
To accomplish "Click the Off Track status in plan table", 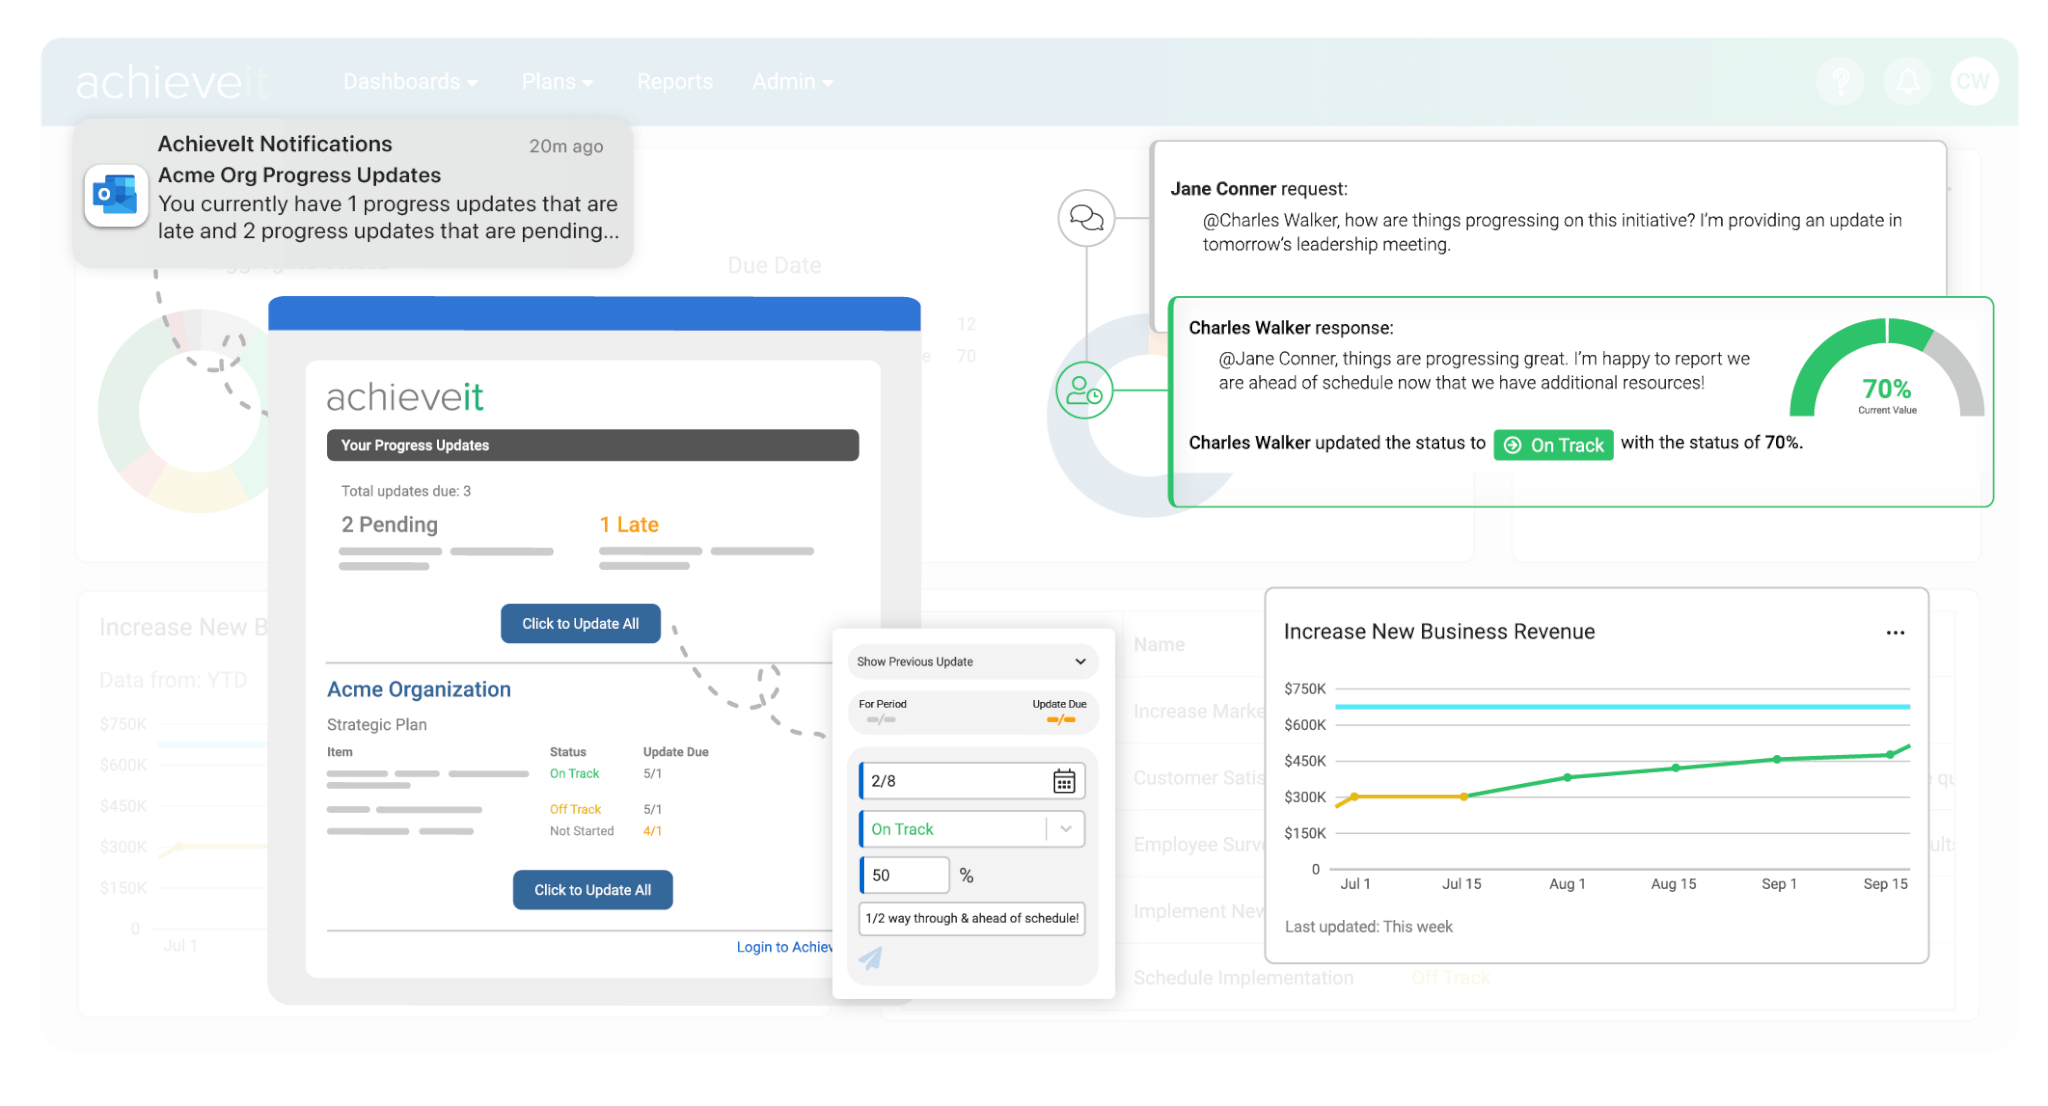I will (575, 809).
